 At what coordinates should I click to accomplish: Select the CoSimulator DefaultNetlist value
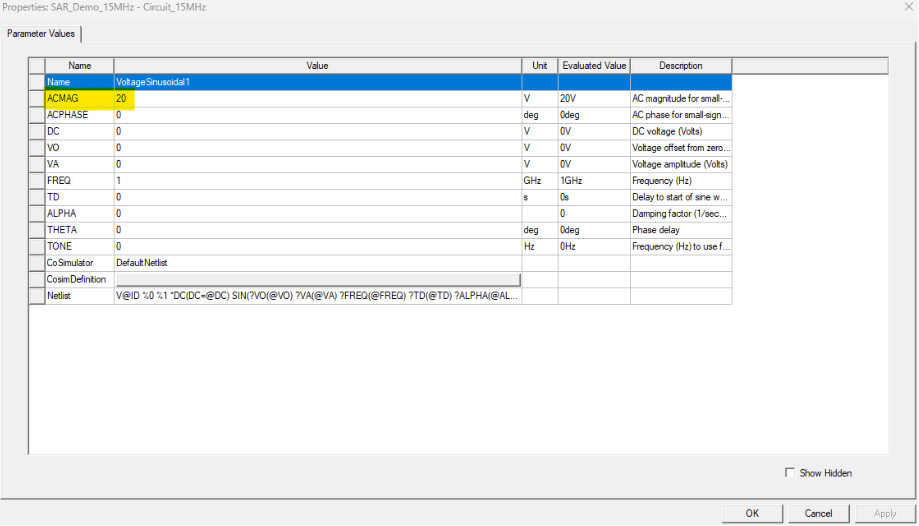point(317,262)
